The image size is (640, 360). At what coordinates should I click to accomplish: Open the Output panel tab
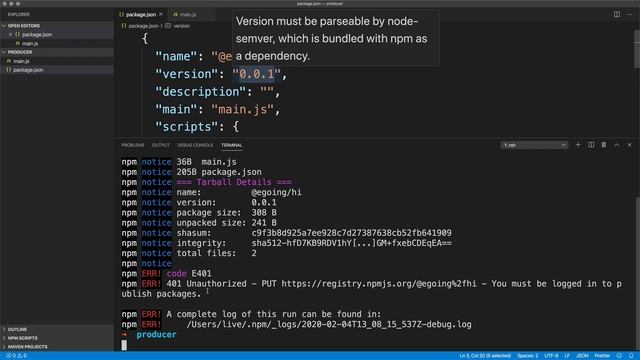(x=160, y=145)
